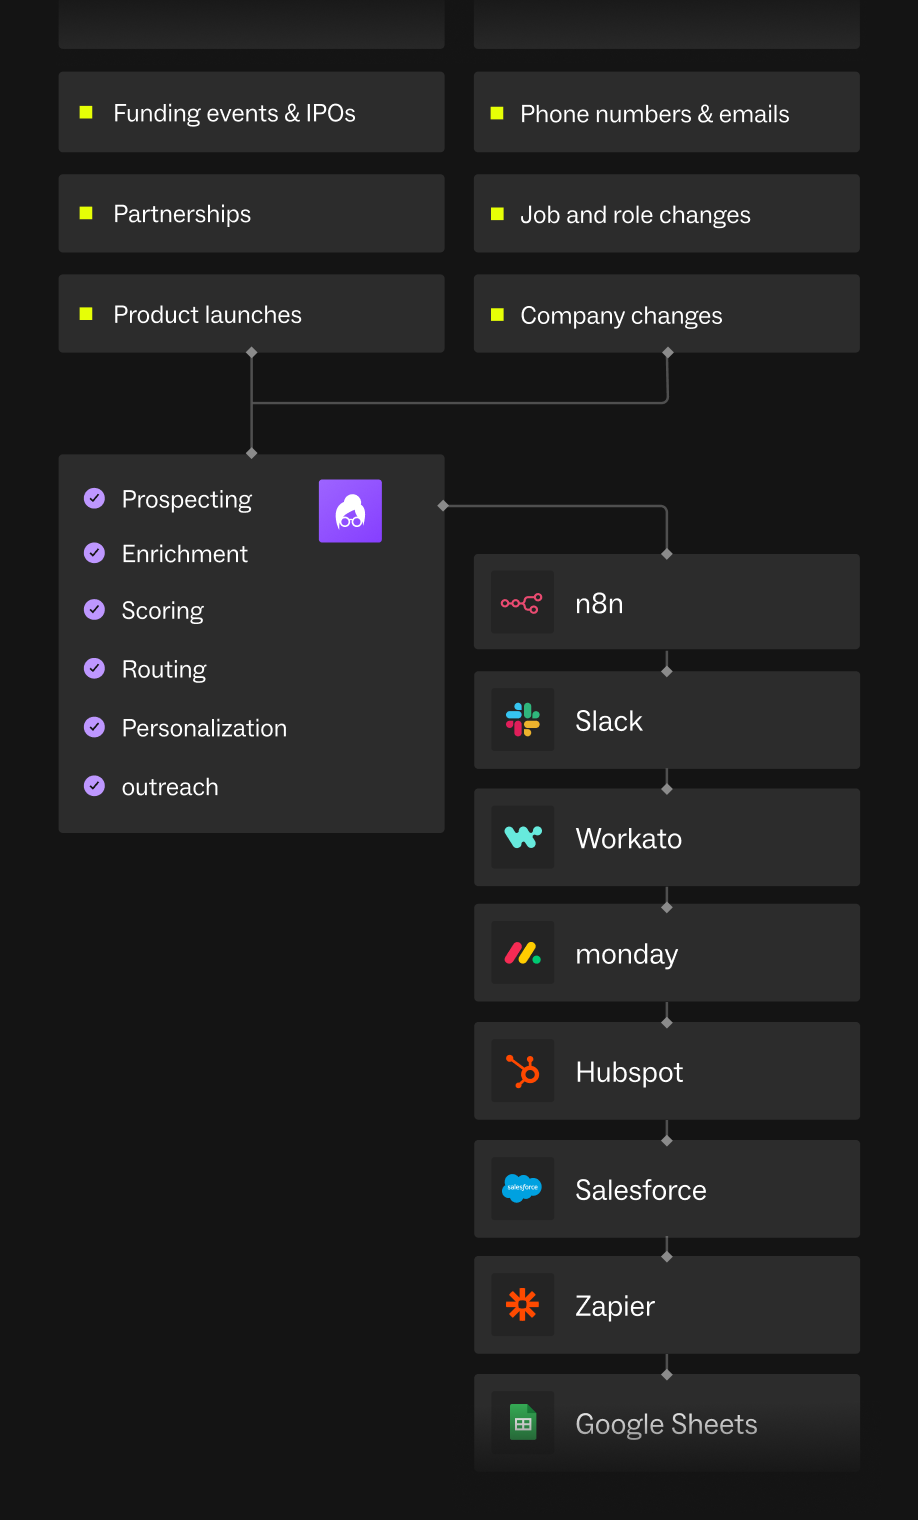This screenshot has width=918, height=1520.
Task: Select the Partnerships label
Action: click(x=182, y=214)
